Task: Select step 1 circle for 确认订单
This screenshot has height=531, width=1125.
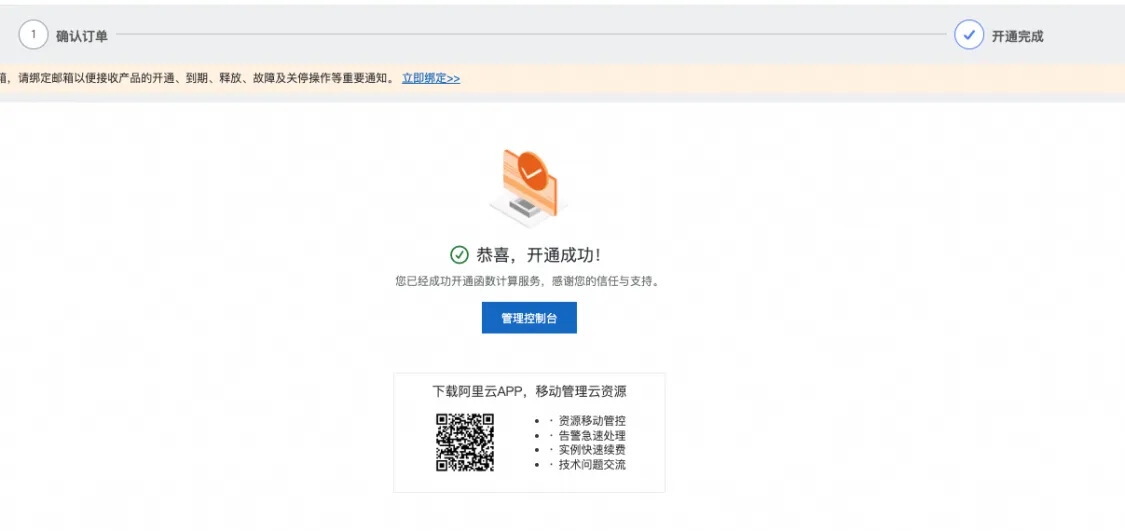Action: pos(33,34)
